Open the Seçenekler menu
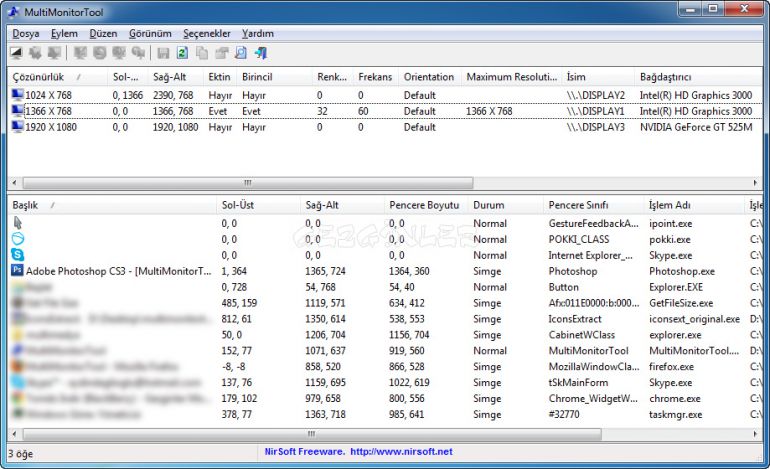The height and width of the screenshot is (469, 770). click(207, 33)
